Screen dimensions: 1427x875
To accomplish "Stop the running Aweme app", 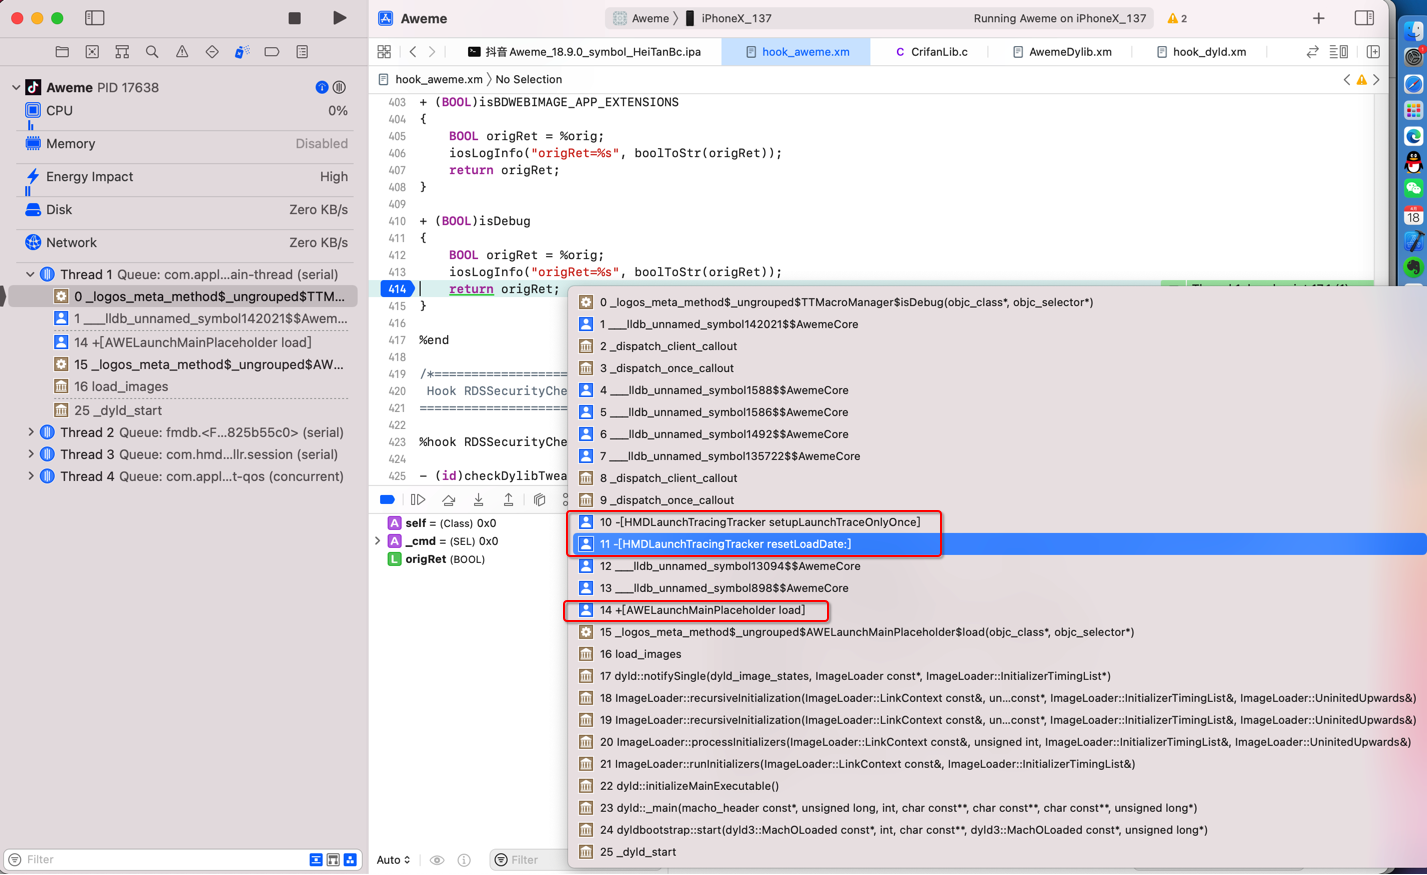I will tap(294, 18).
